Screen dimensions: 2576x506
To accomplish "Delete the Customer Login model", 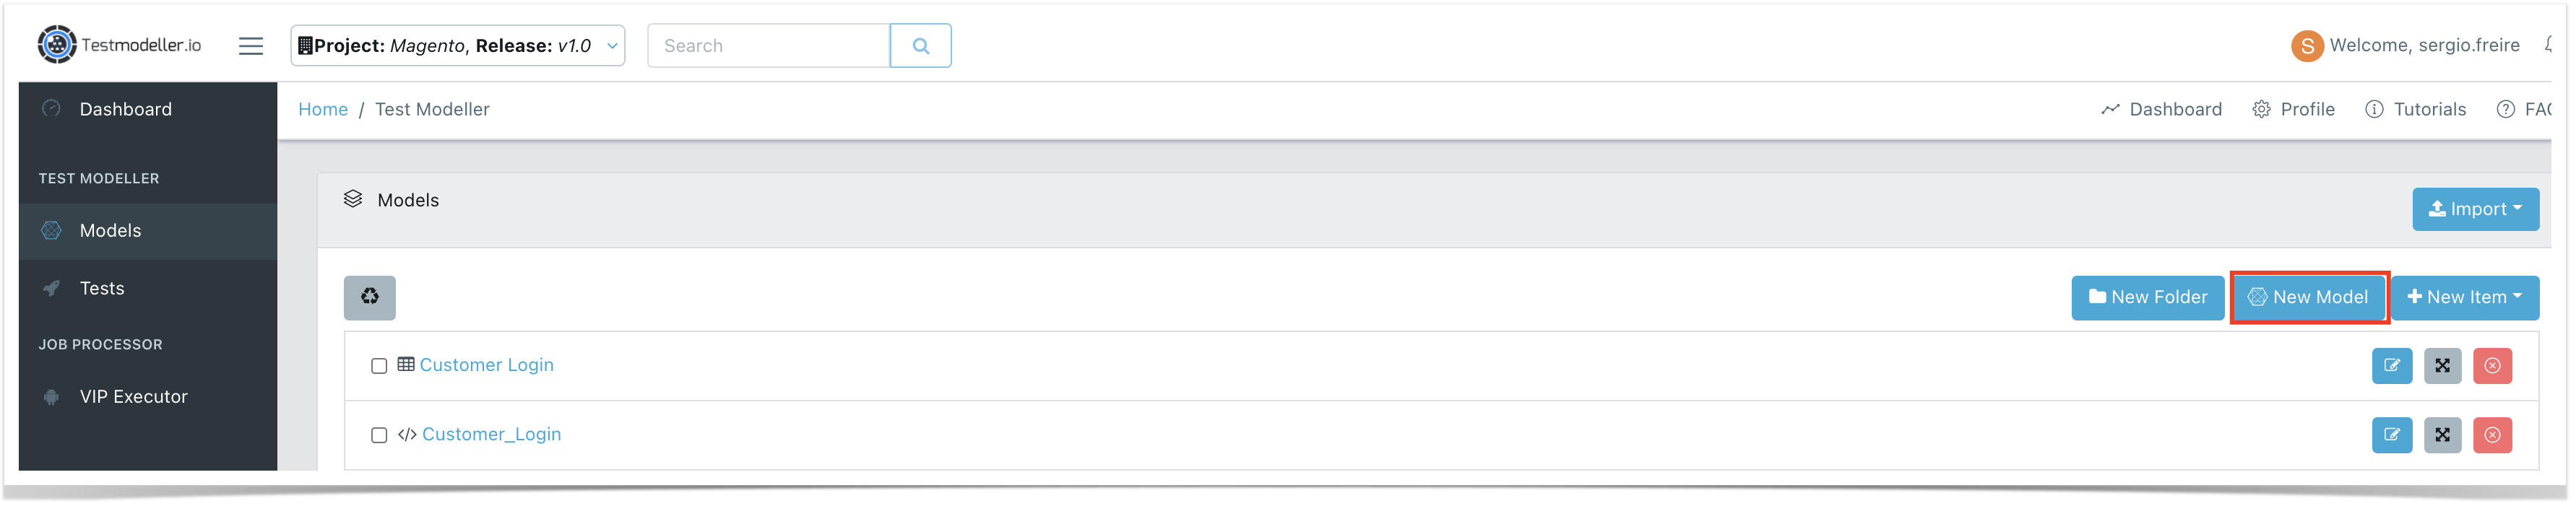I will [x=2492, y=366].
